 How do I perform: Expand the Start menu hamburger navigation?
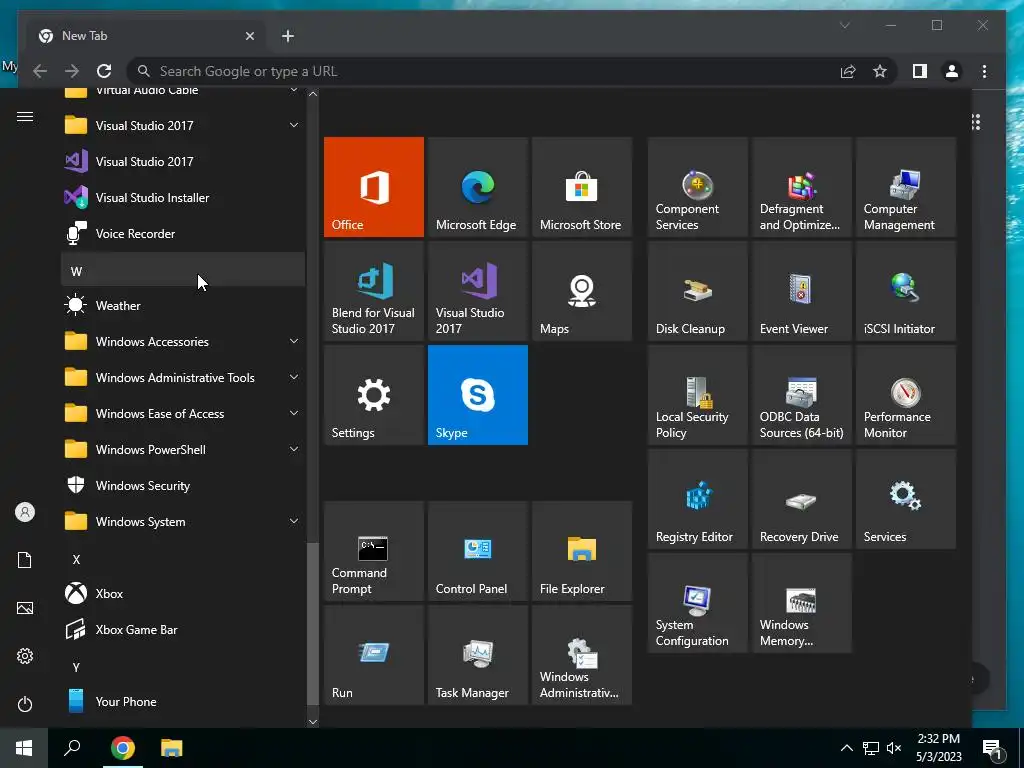pyautogui.click(x=25, y=117)
